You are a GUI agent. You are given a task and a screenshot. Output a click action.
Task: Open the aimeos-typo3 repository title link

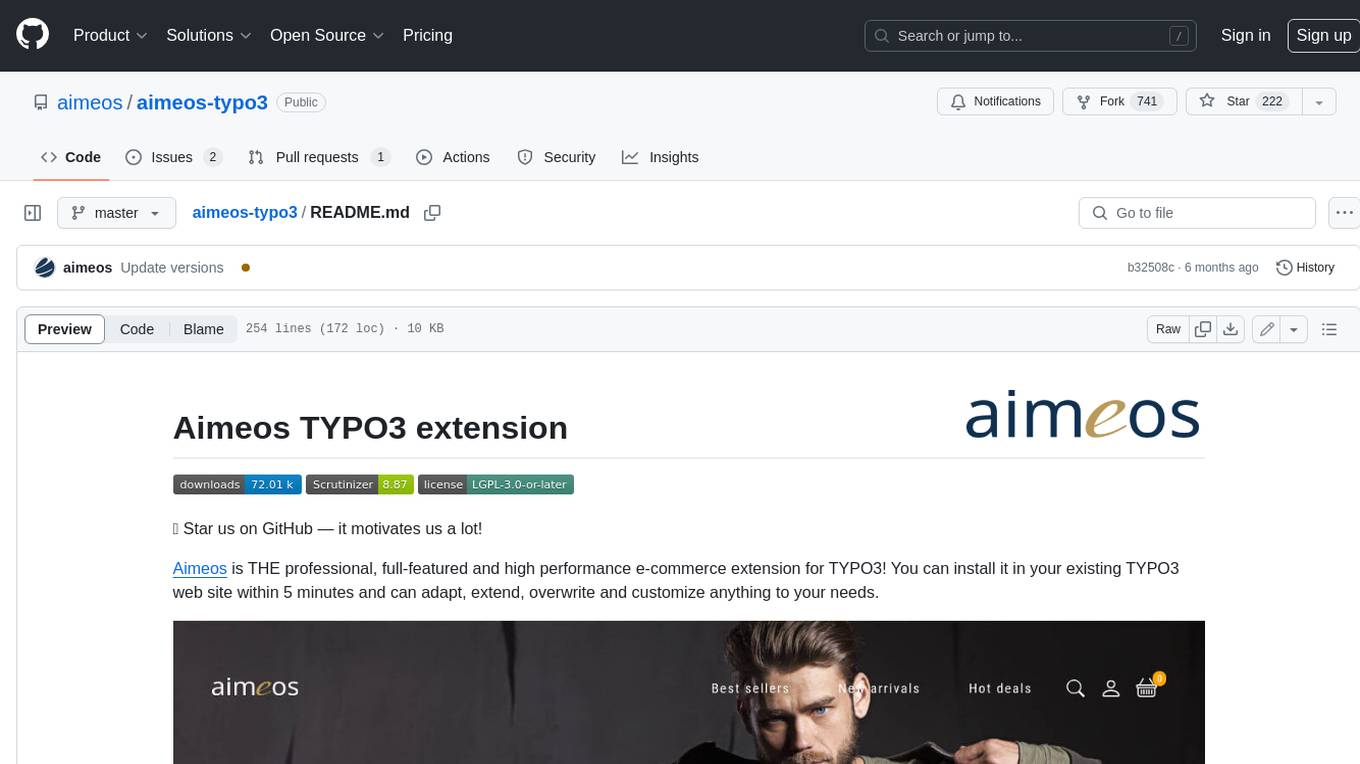click(x=202, y=102)
